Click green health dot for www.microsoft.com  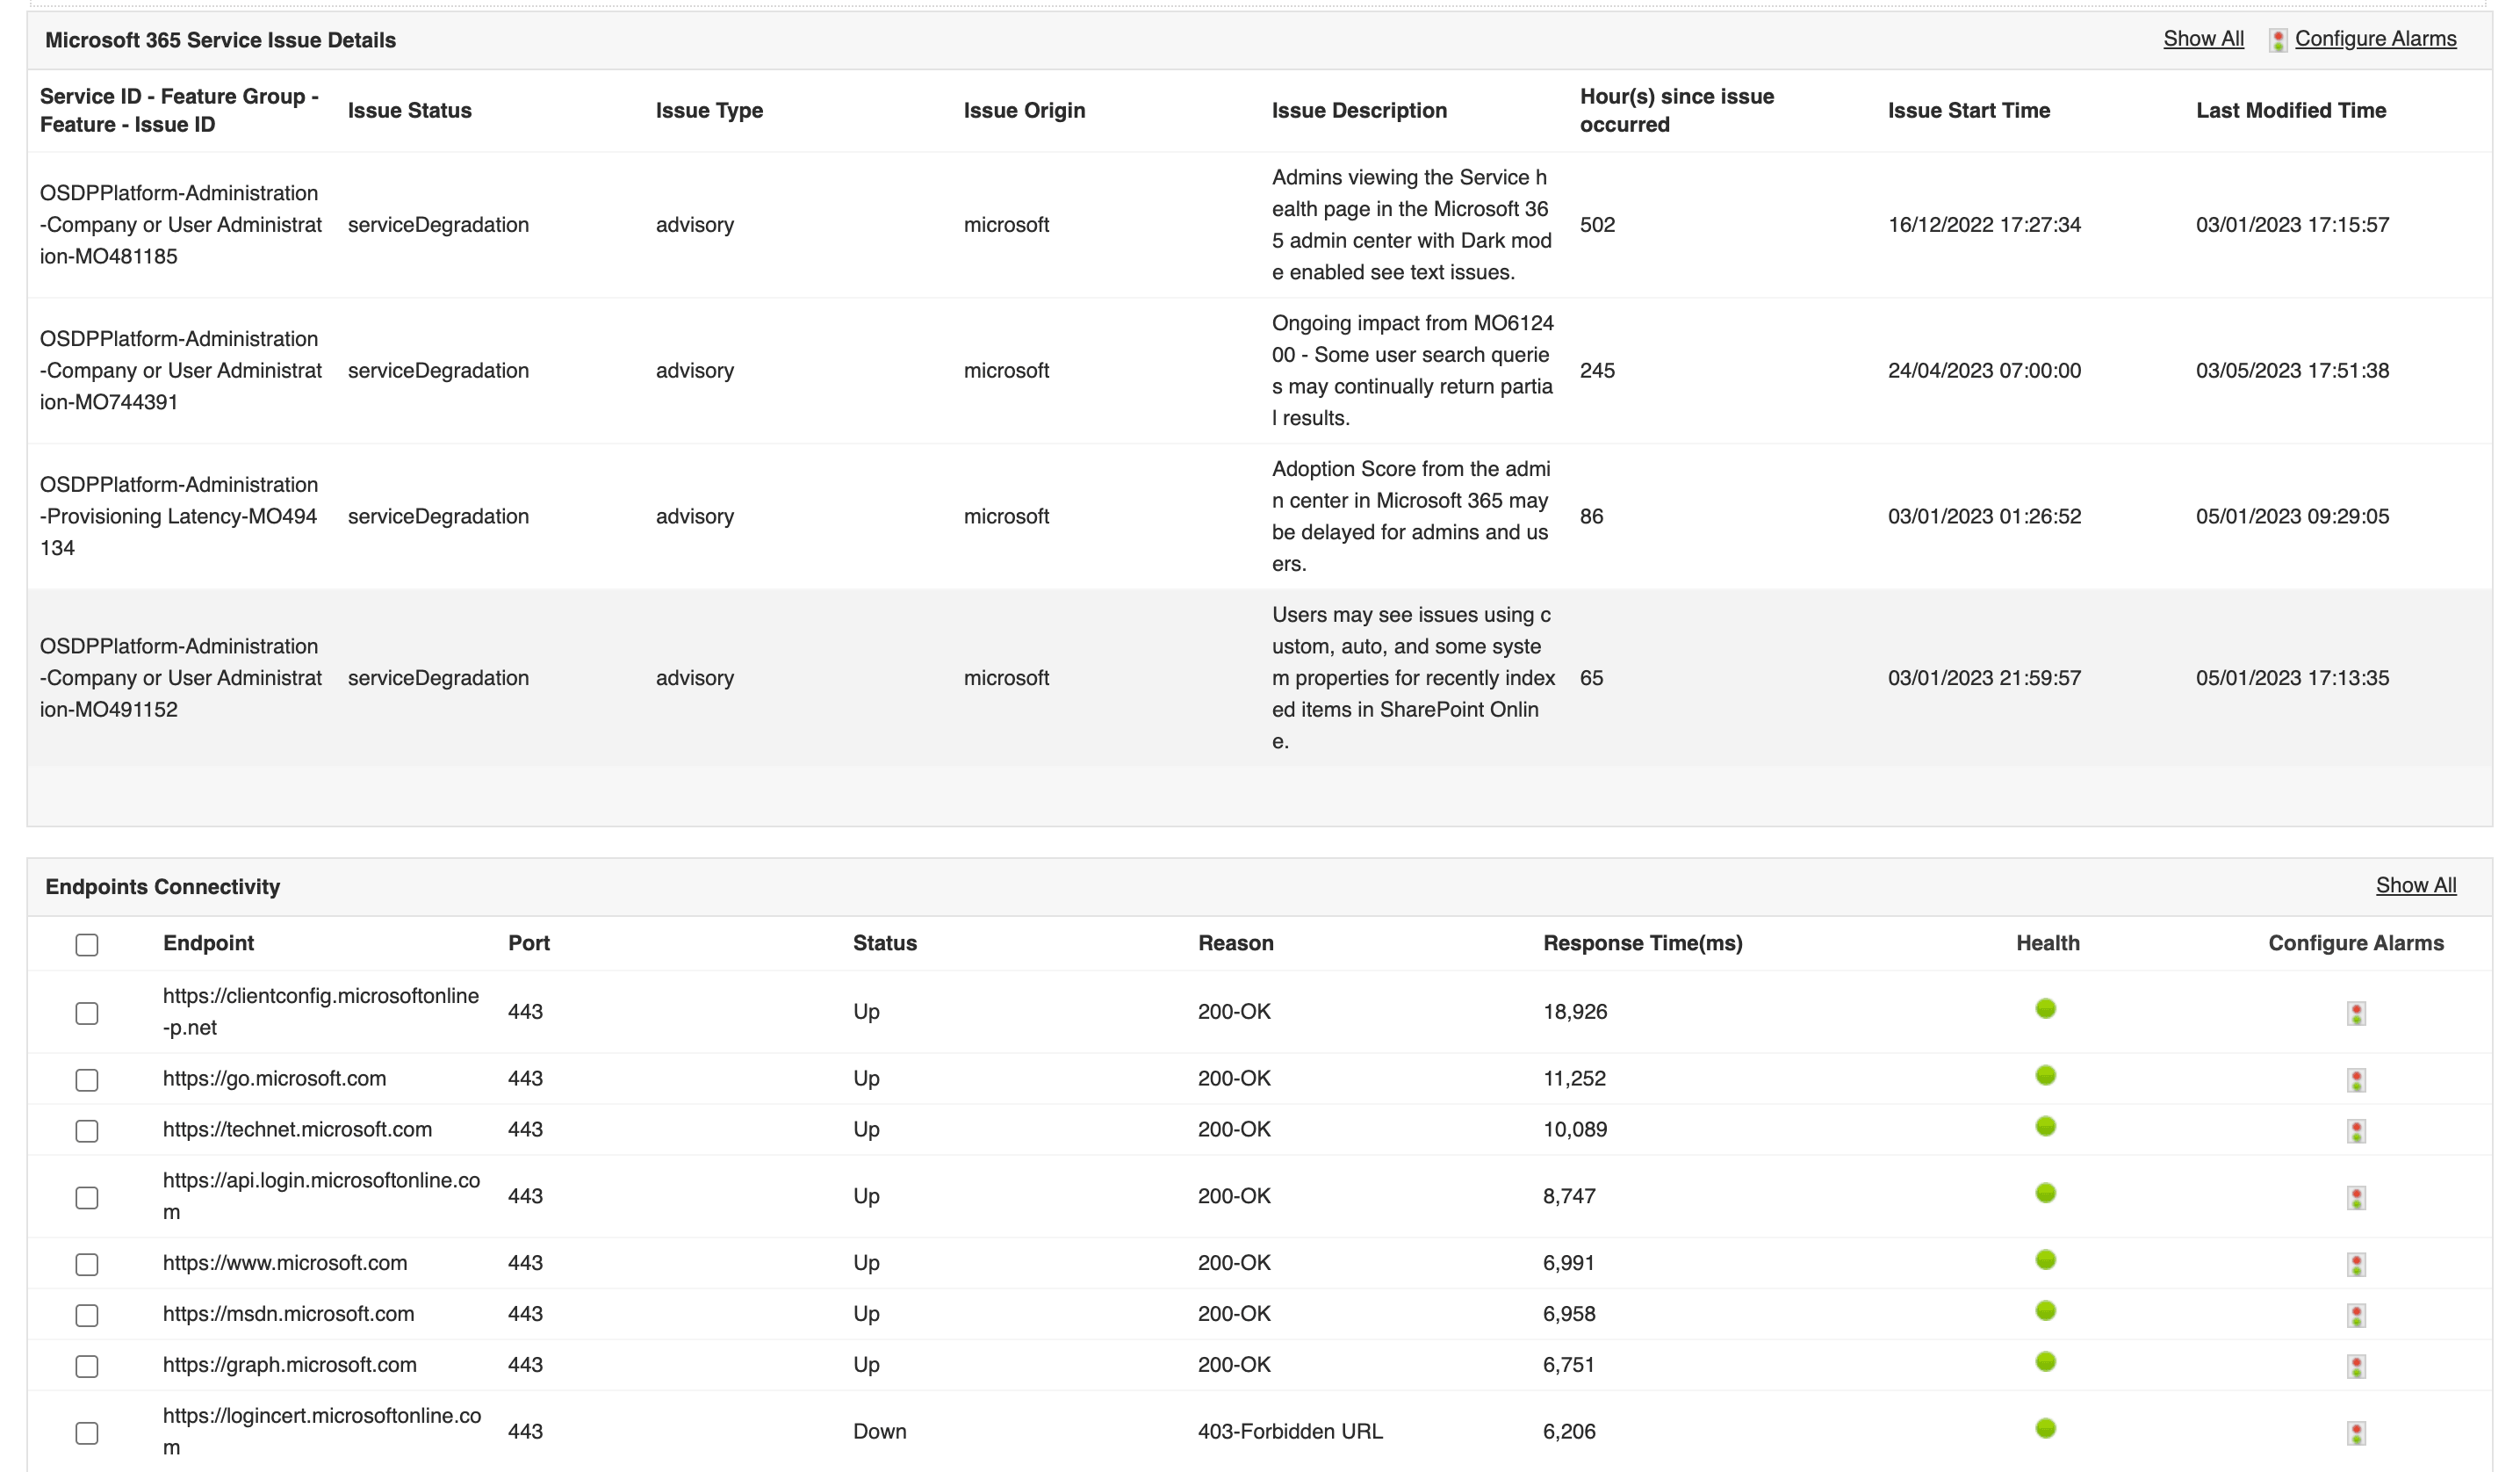[2046, 1260]
